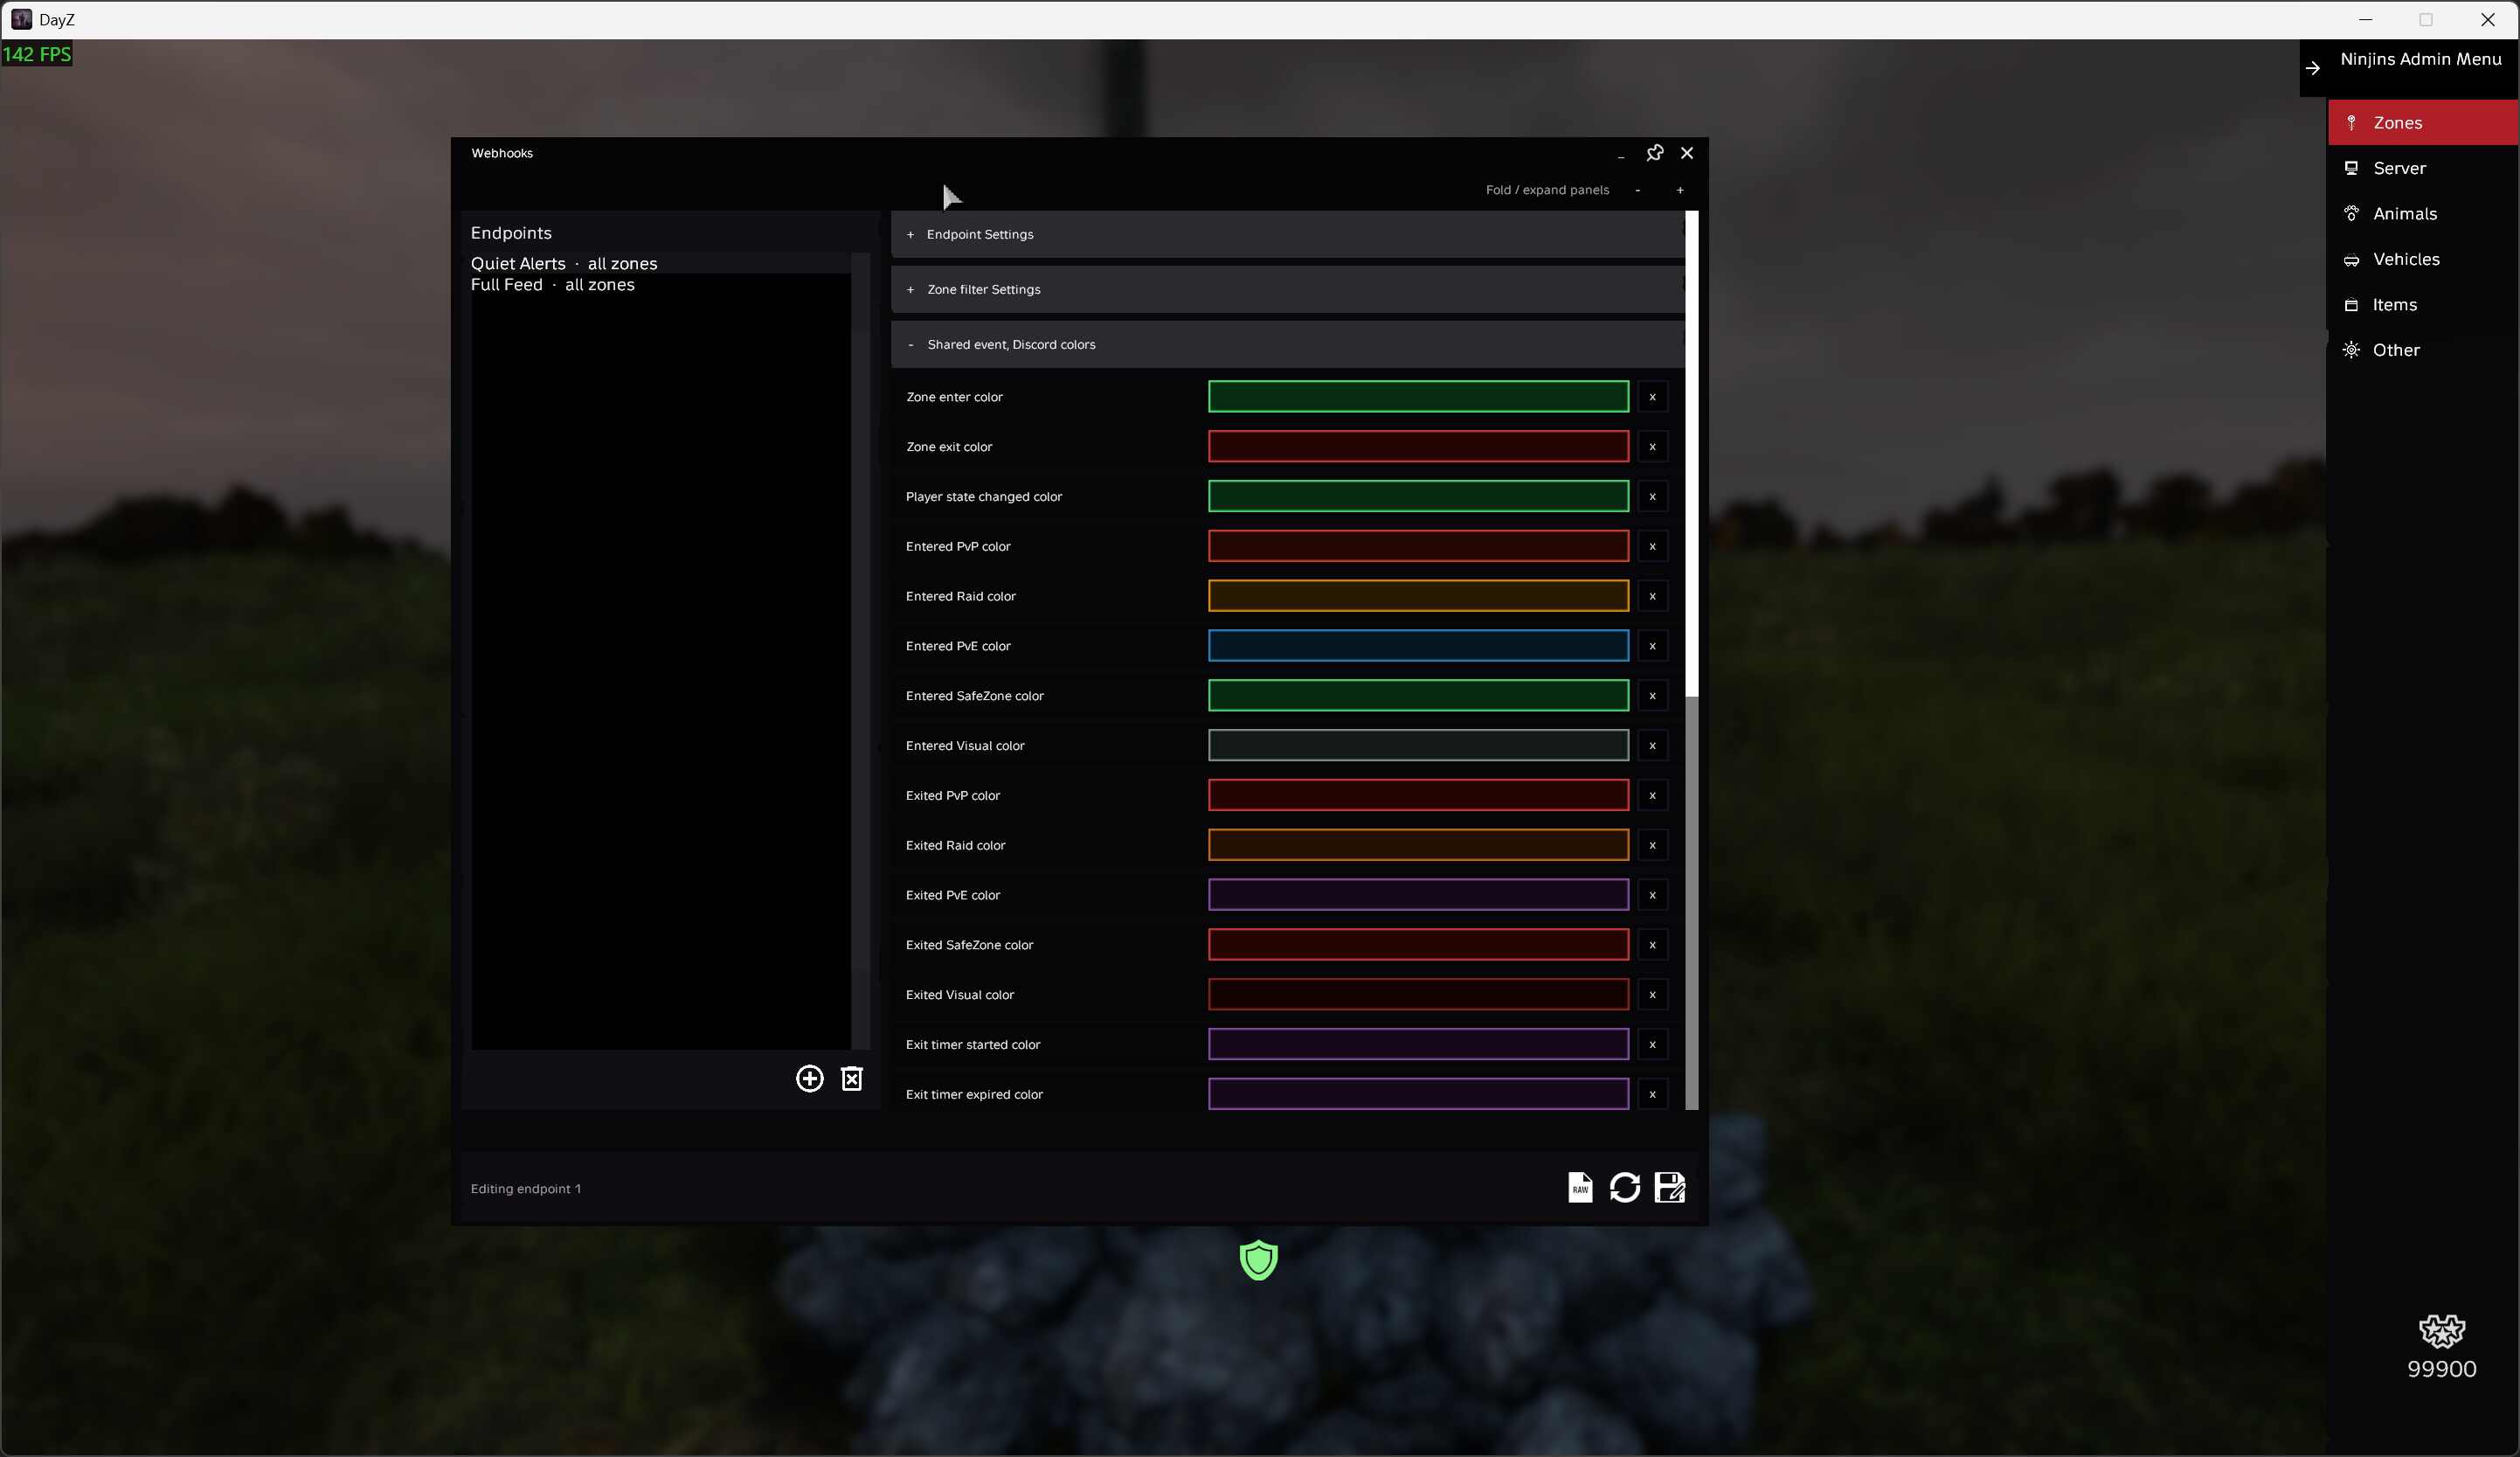The width and height of the screenshot is (2520, 1457).
Task: Expand the Endpoint Settings panel
Action: tap(1287, 234)
